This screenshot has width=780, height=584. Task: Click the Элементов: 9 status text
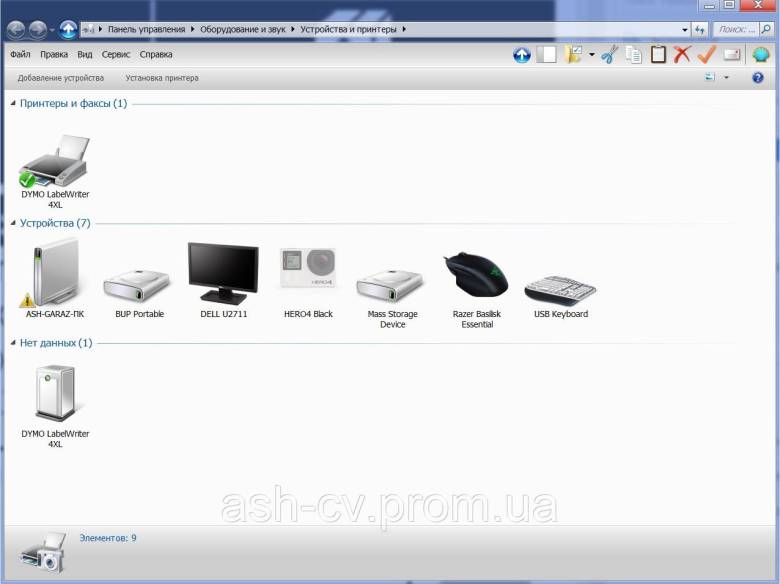[108, 538]
